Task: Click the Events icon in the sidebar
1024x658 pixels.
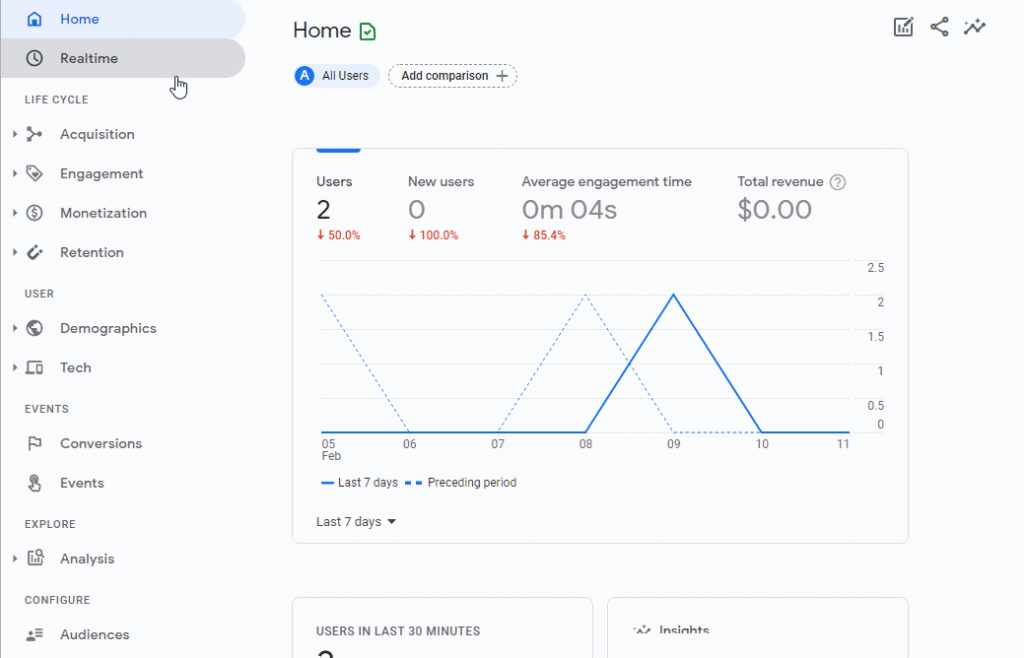Action: pos(33,483)
